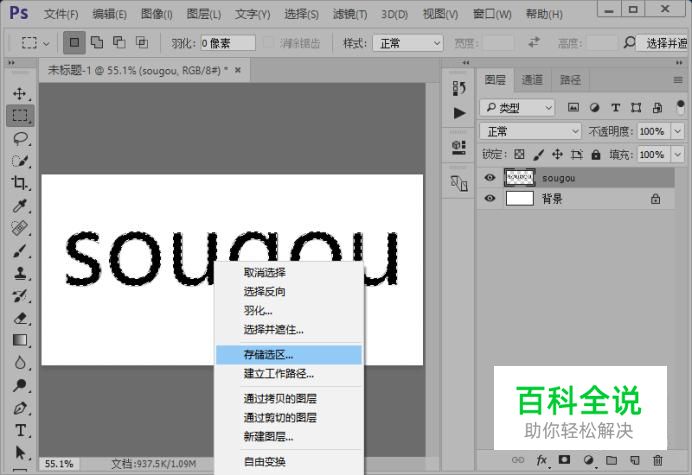Select the Clone Stamp tool

click(19, 273)
